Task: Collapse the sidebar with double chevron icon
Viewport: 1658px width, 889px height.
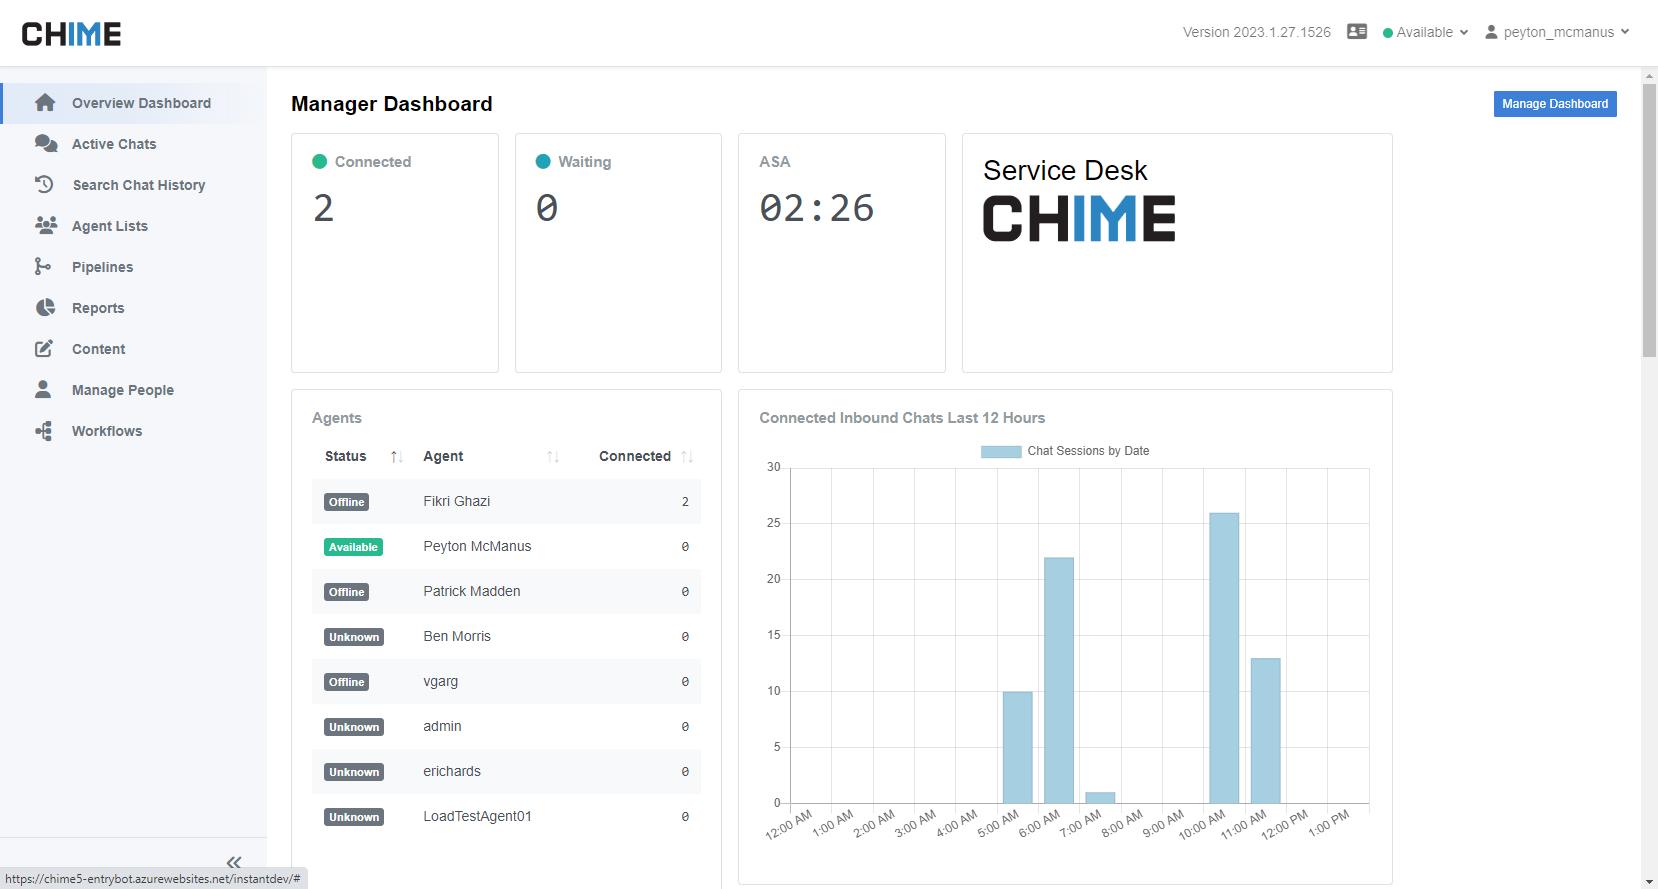Action: point(234,862)
